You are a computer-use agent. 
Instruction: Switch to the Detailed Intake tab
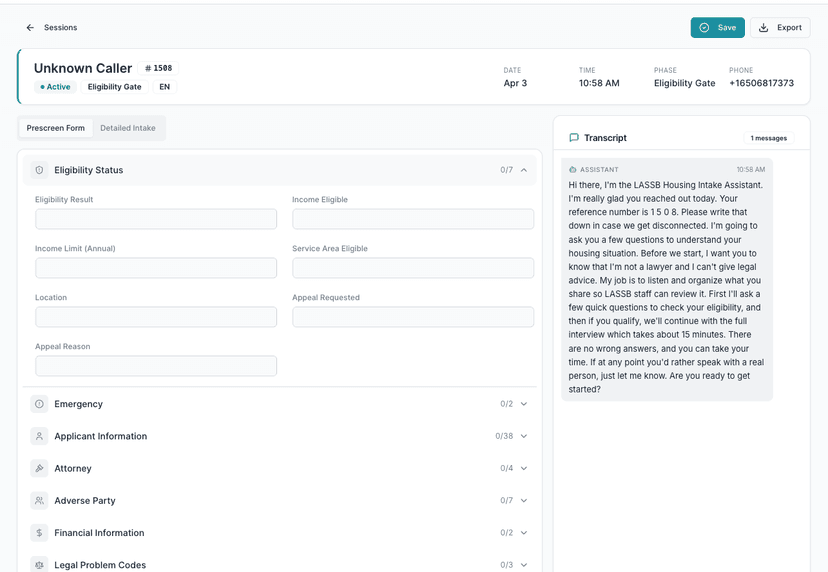(128, 128)
